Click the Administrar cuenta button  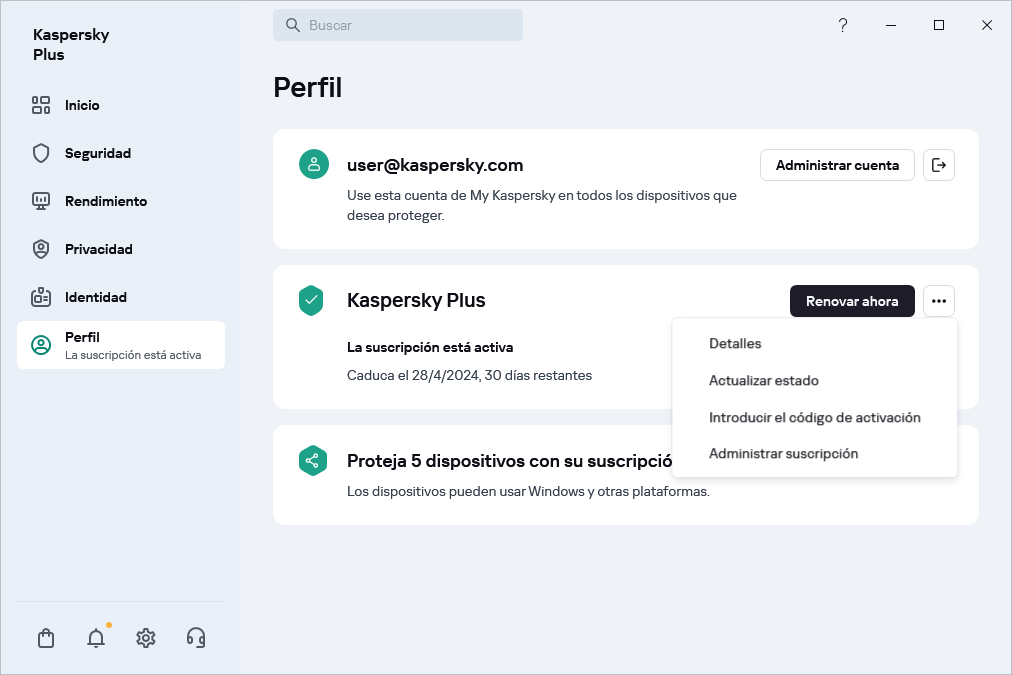837,165
